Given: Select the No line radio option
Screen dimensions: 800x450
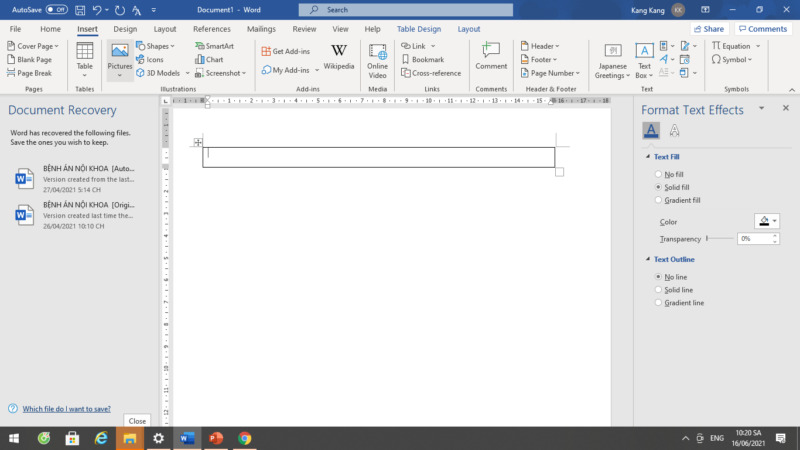Looking at the screenshot, I should click(x=658, y=277).
